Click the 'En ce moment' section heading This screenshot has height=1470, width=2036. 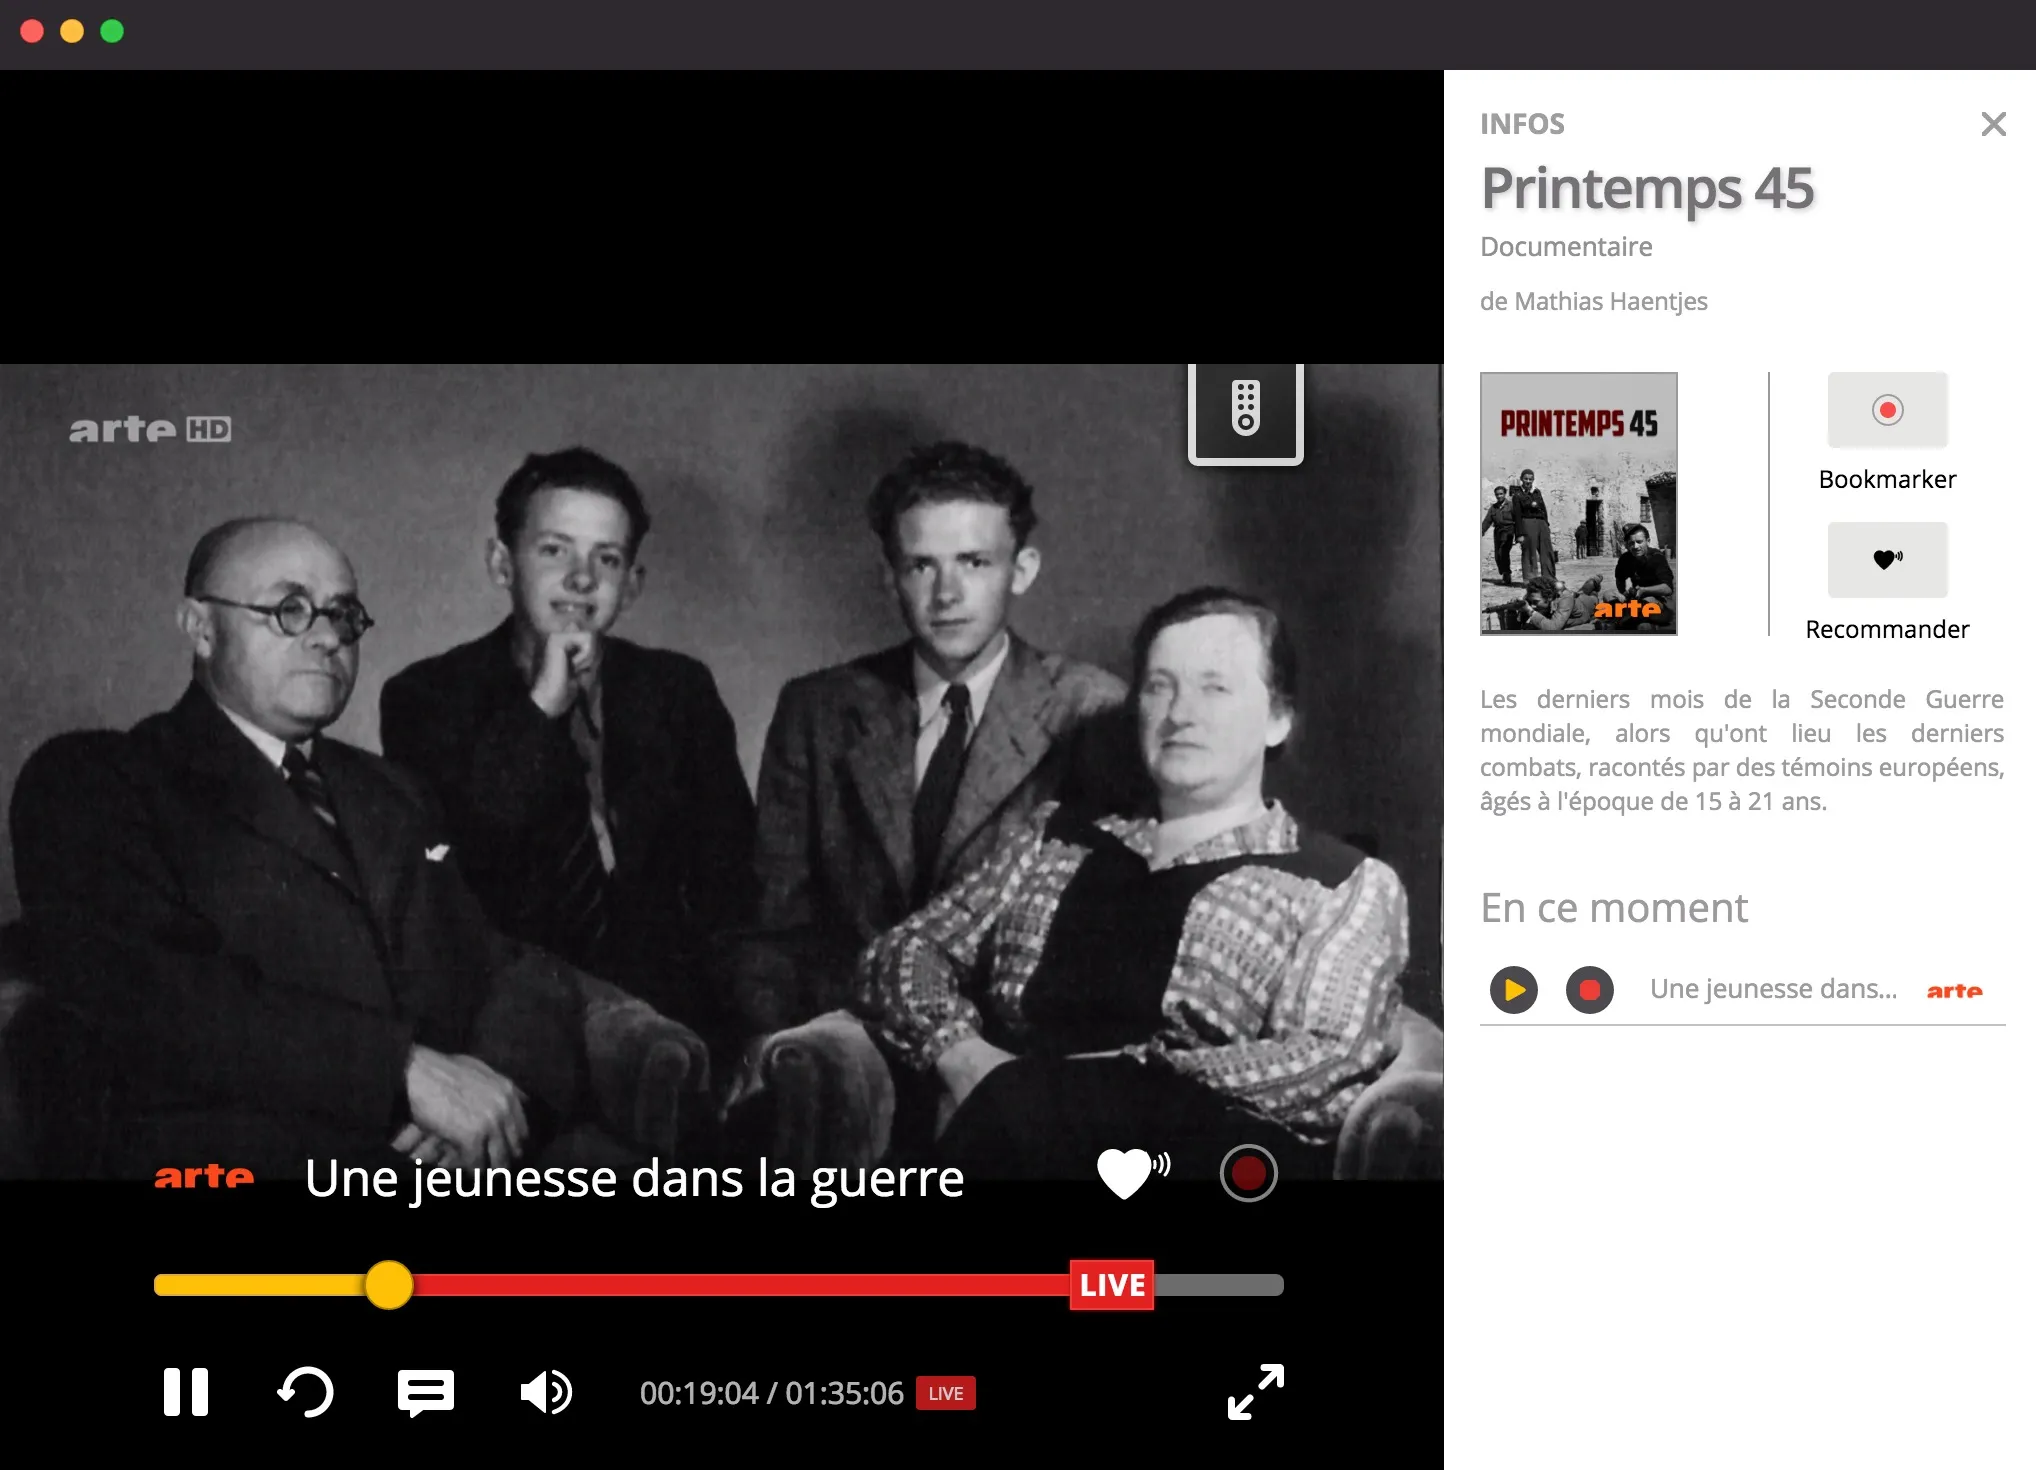coord(1614,908)
